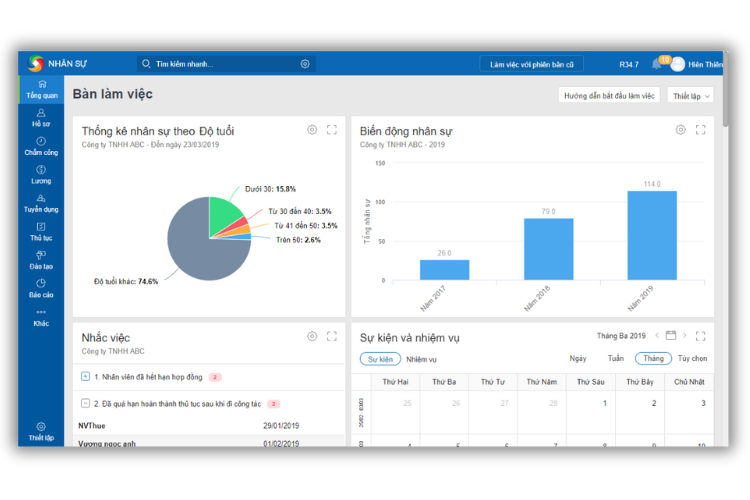750x500 pixels.
Task: Click the Năm 2019 bar in chart
Action: point(652,235)
